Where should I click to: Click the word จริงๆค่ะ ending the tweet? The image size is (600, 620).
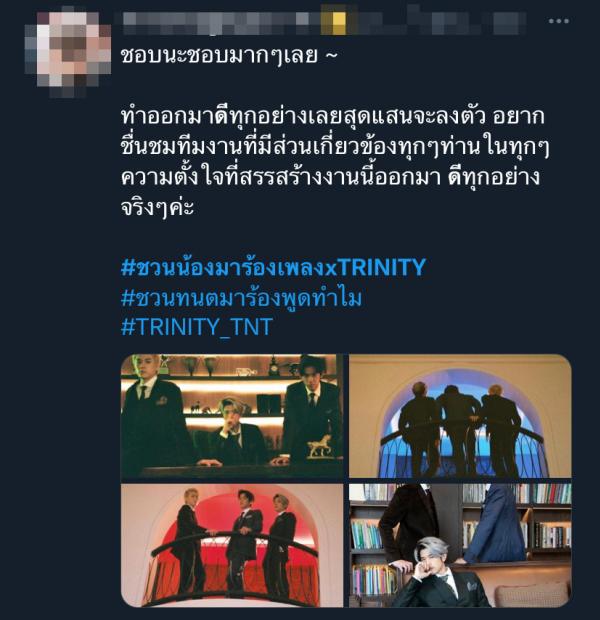click(x=157, y=207)
